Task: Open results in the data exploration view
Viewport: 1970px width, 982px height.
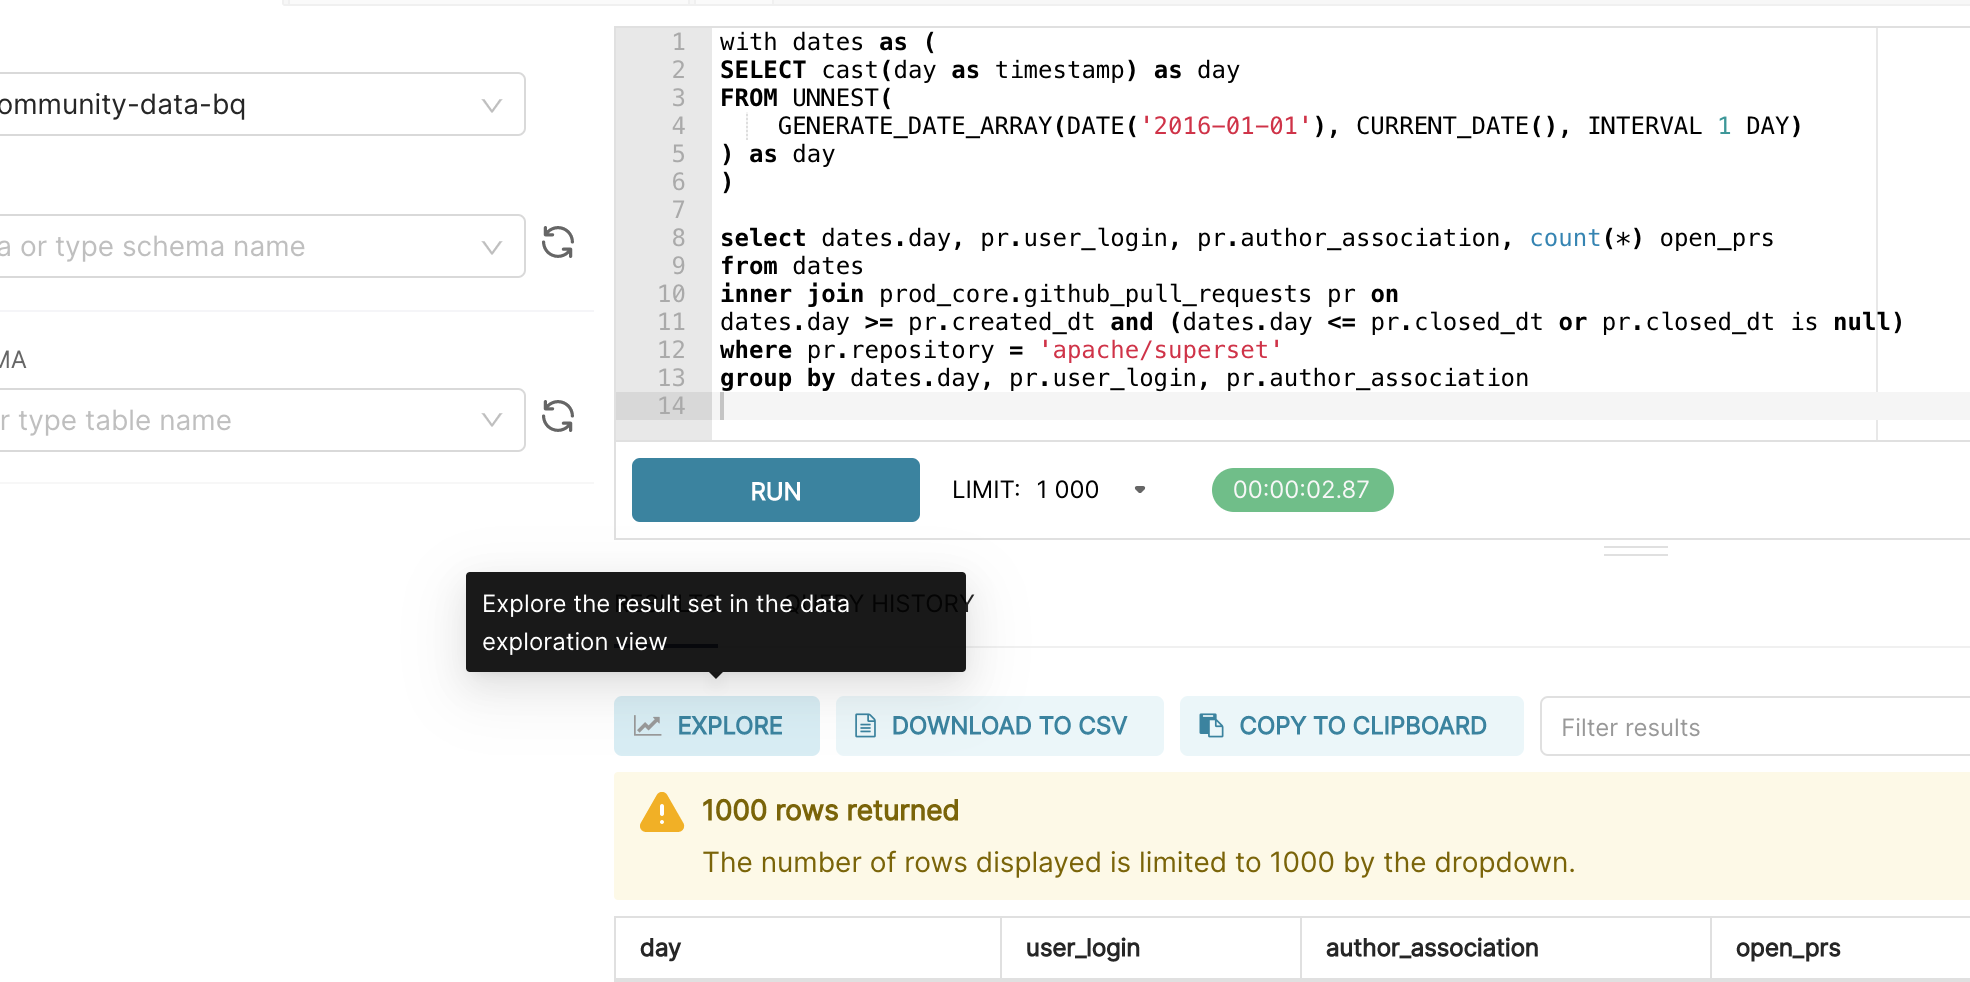Action: tap(716, 725)
